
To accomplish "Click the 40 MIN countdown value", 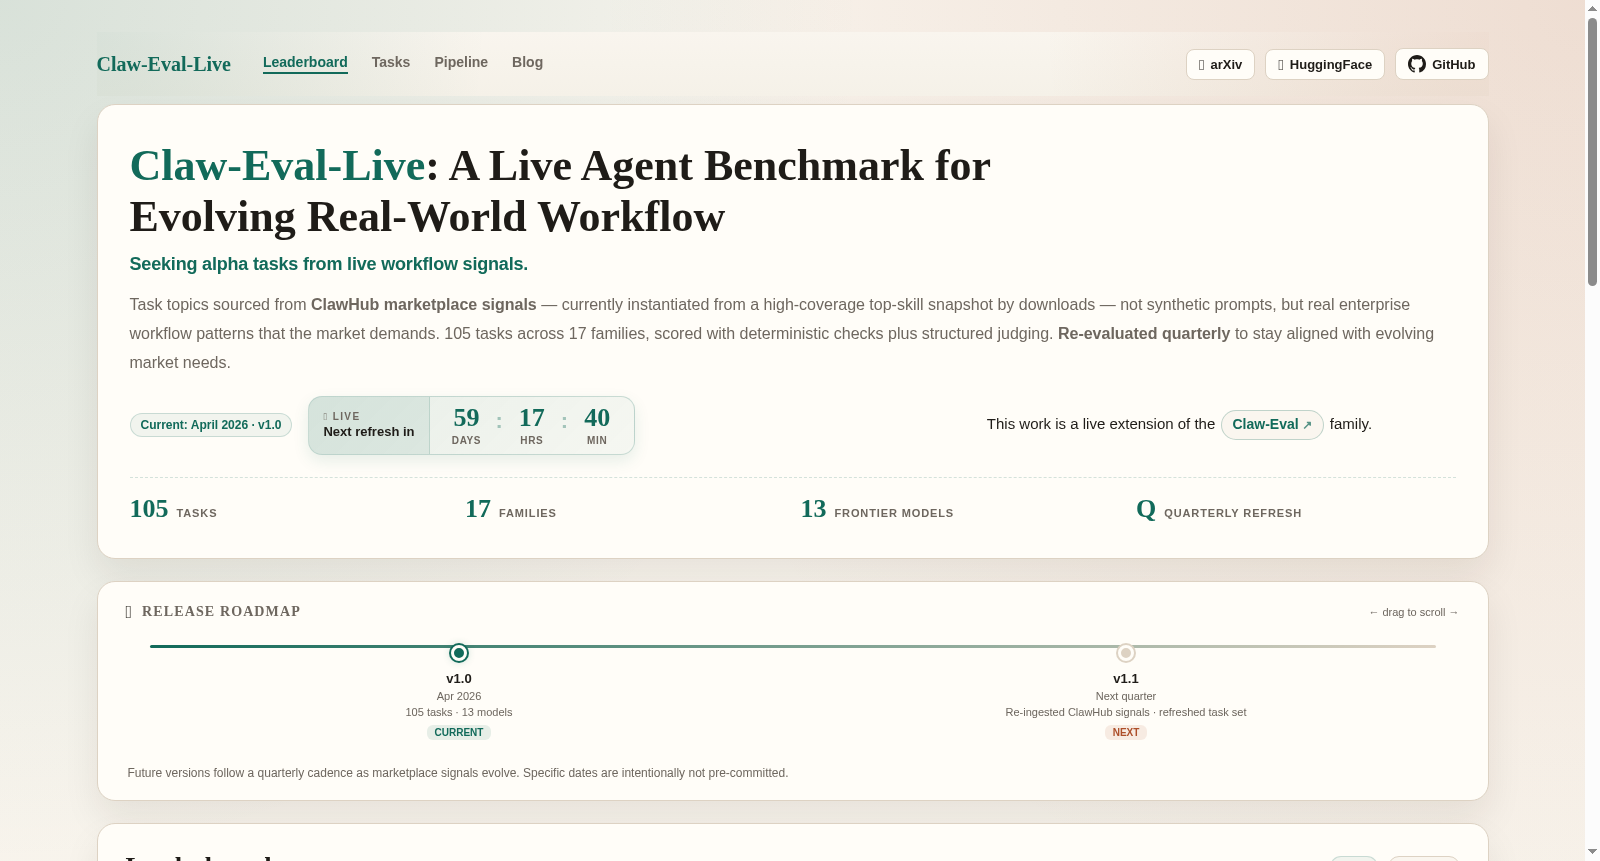I will [x=597, y=425].
